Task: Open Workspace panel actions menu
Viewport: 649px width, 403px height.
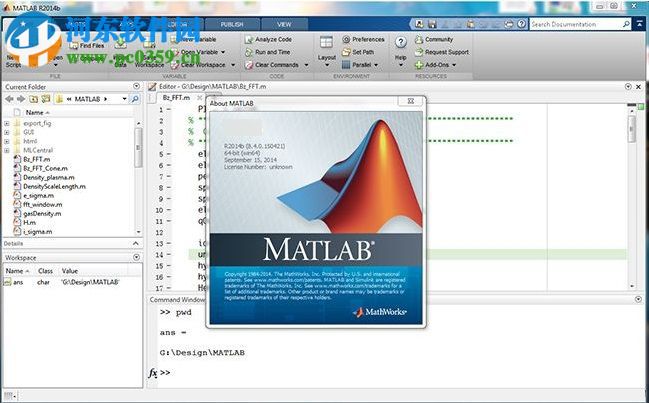Action: click(136, 257)
